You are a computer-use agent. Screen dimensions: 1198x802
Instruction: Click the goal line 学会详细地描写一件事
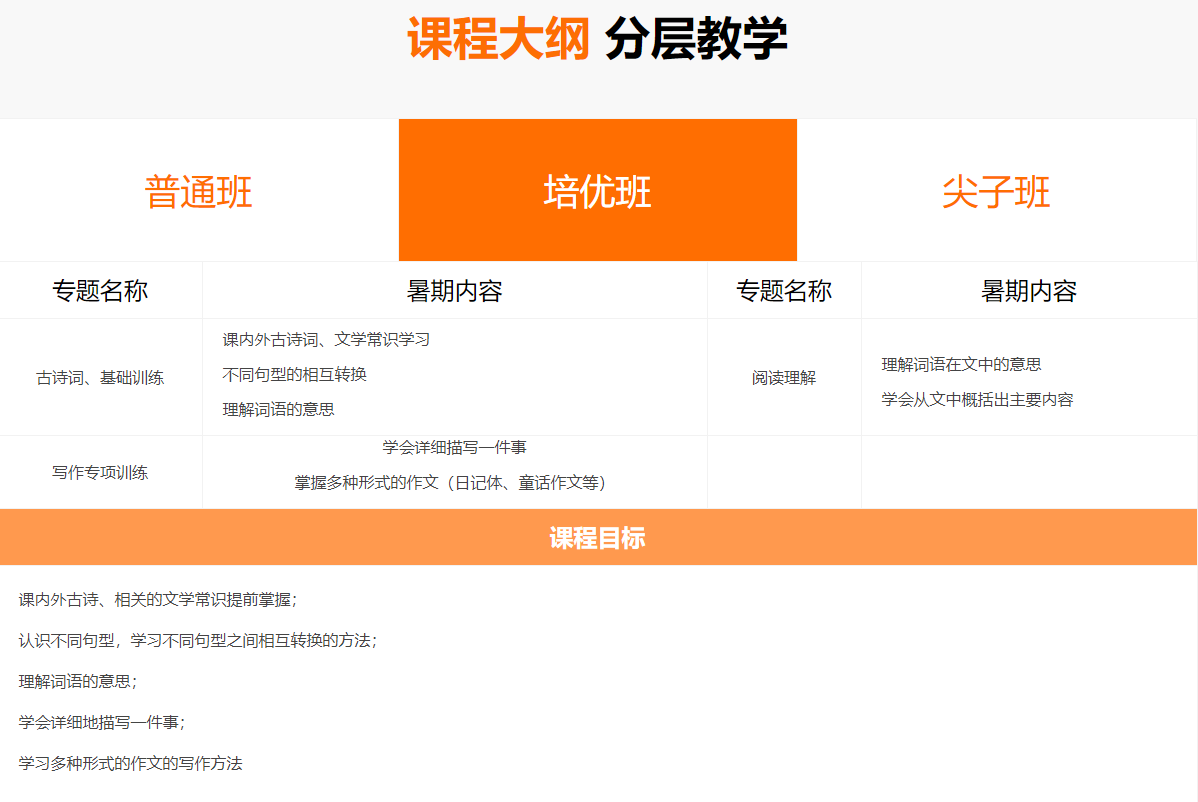(101, 722)
